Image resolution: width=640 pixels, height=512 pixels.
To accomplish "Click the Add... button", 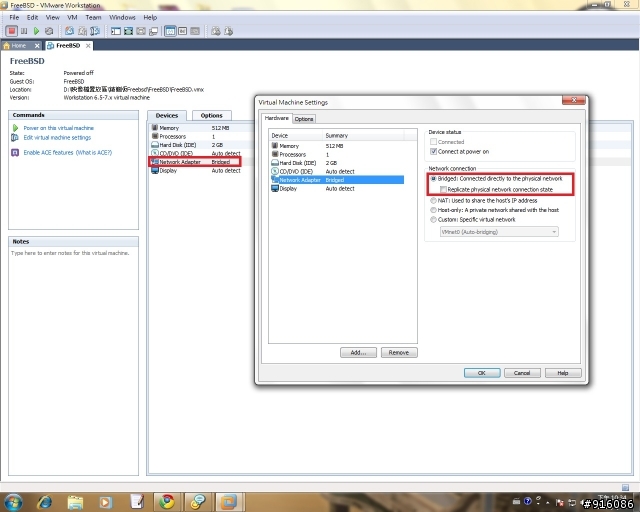I will pyautogui.click(x=358, y=352).
